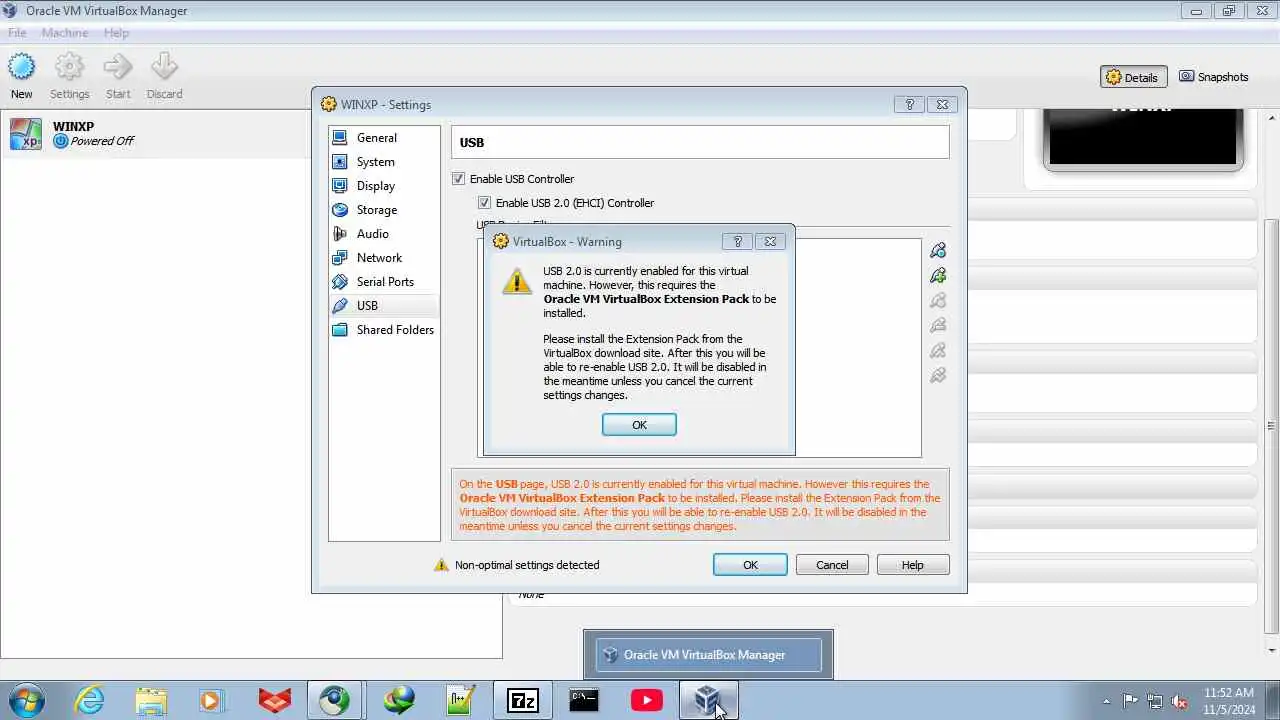Open the Command Prompt taskbar icon
The width and height of the screenshot is (1280, 720).
pyautogui.click(x=584, y=700)
